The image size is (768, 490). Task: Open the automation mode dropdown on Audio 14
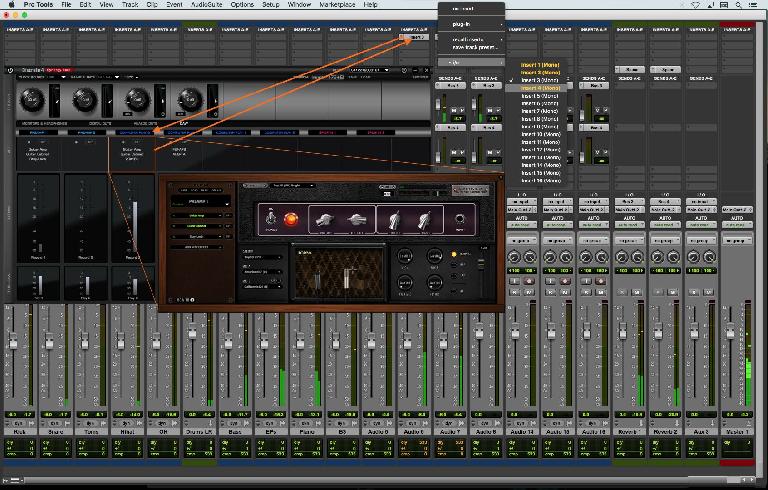pyautogui.click(x=522, y=225)
